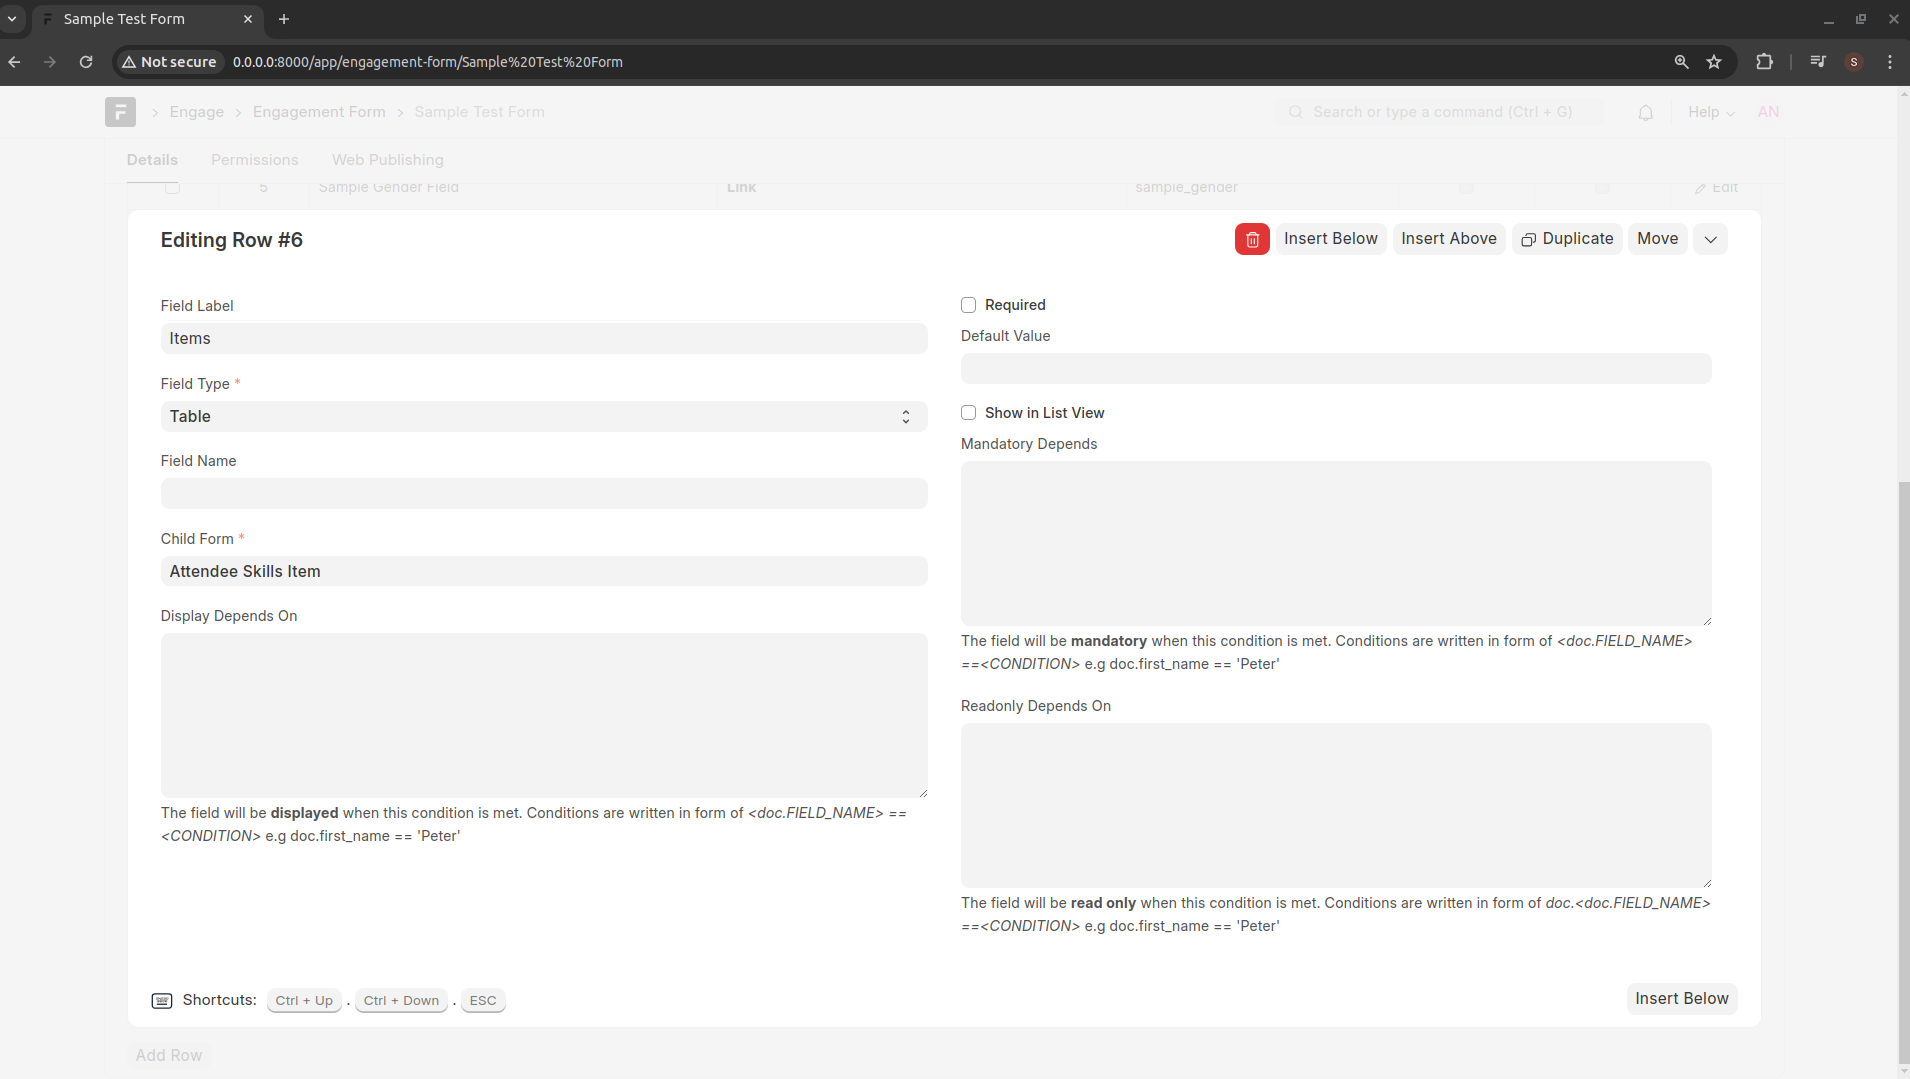Screen dimensions: 1910x1079
Task: Expand the chevron menu beside Move
Action: click(1710, 239)
